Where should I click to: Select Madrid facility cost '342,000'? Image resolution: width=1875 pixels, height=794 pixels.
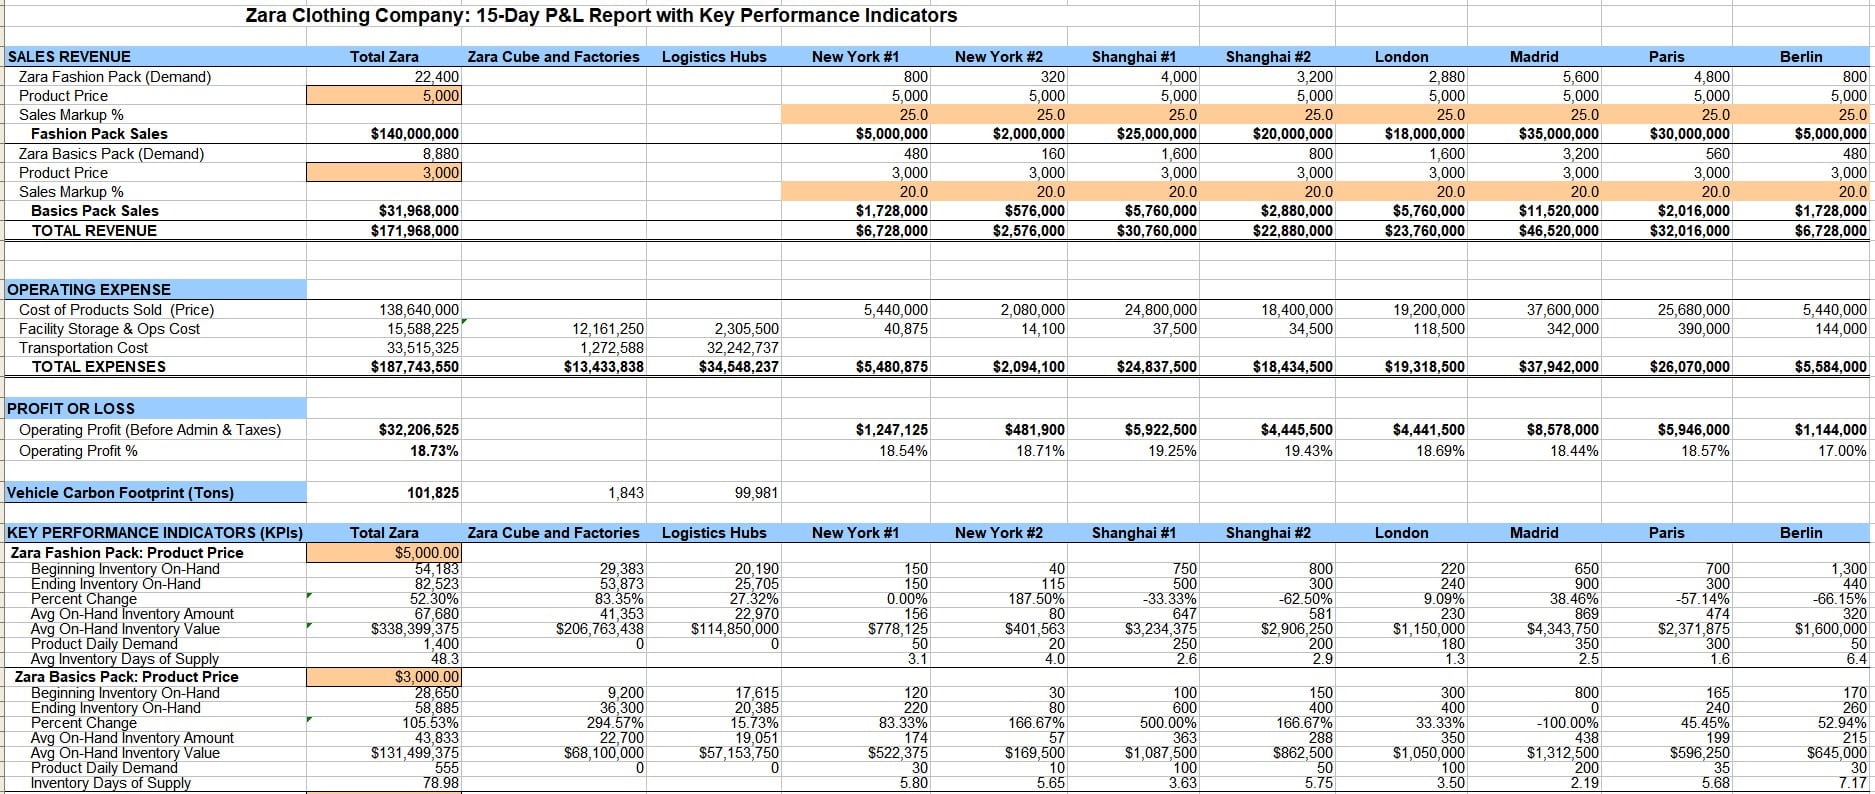click(1574, 329)
